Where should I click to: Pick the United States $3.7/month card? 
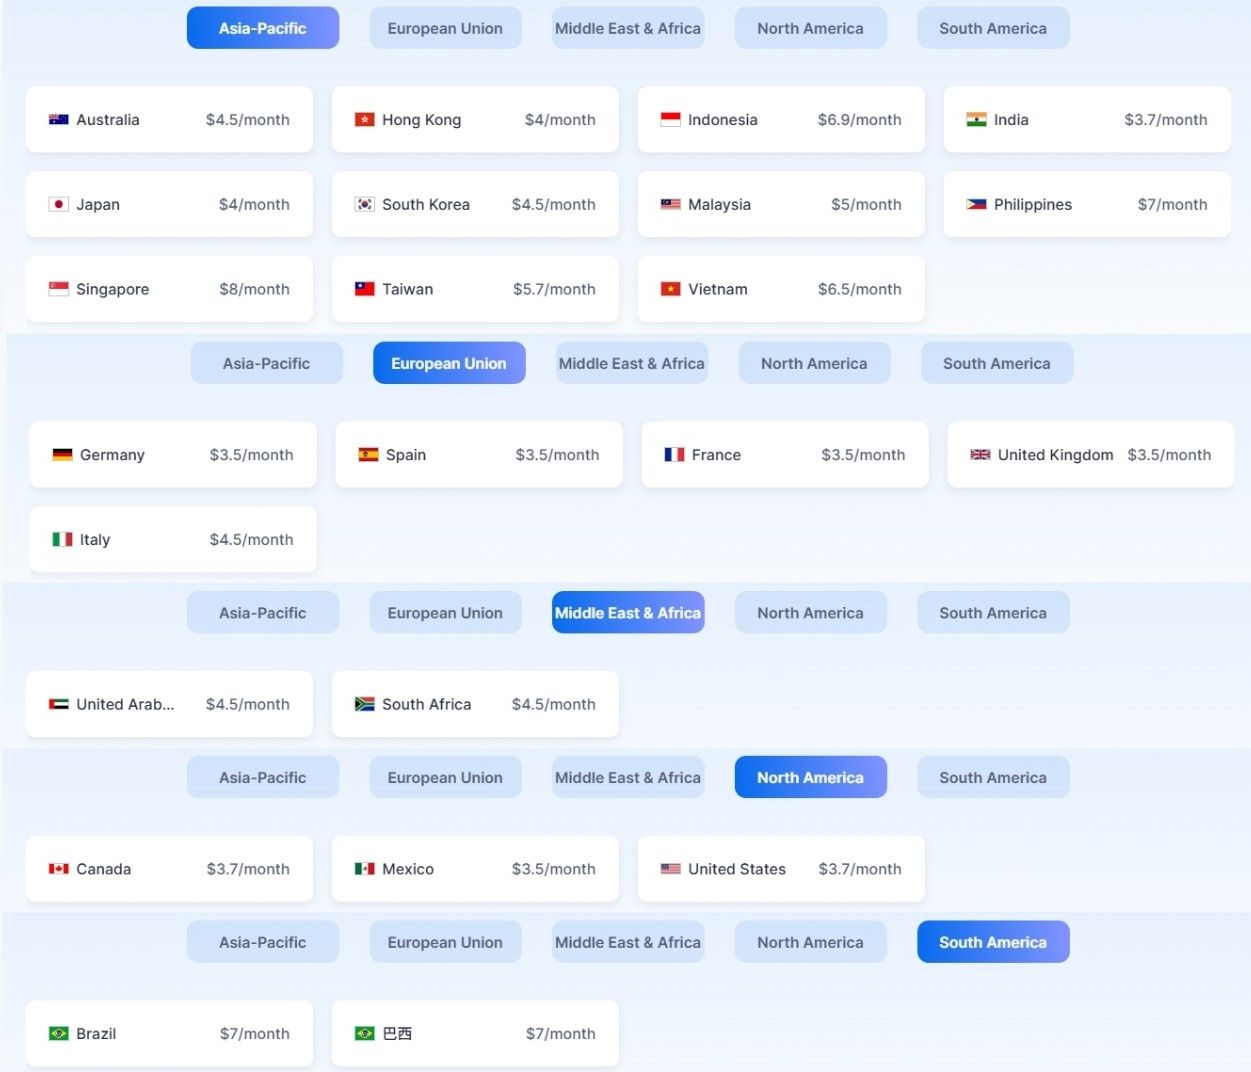point(781,869)
